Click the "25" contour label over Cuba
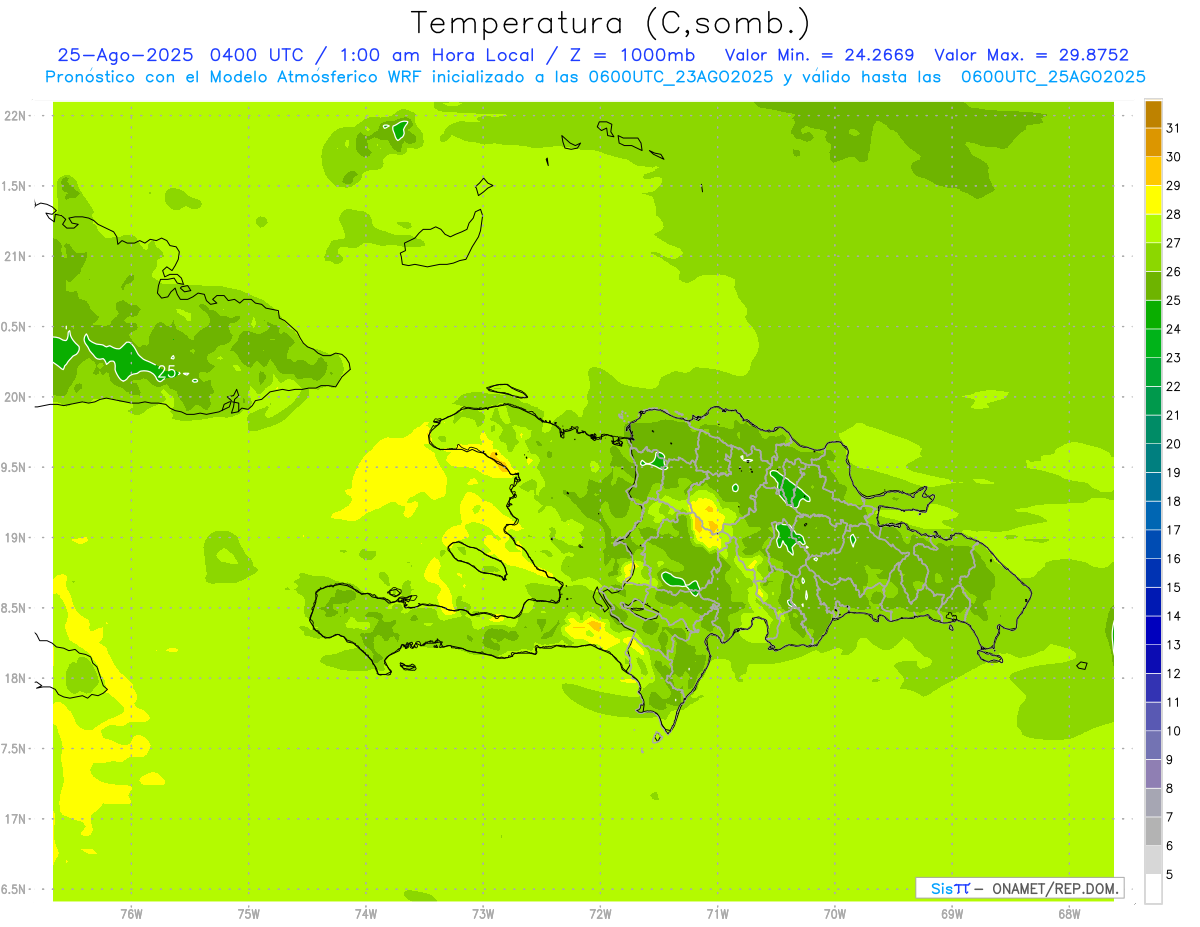 point(166,372)
